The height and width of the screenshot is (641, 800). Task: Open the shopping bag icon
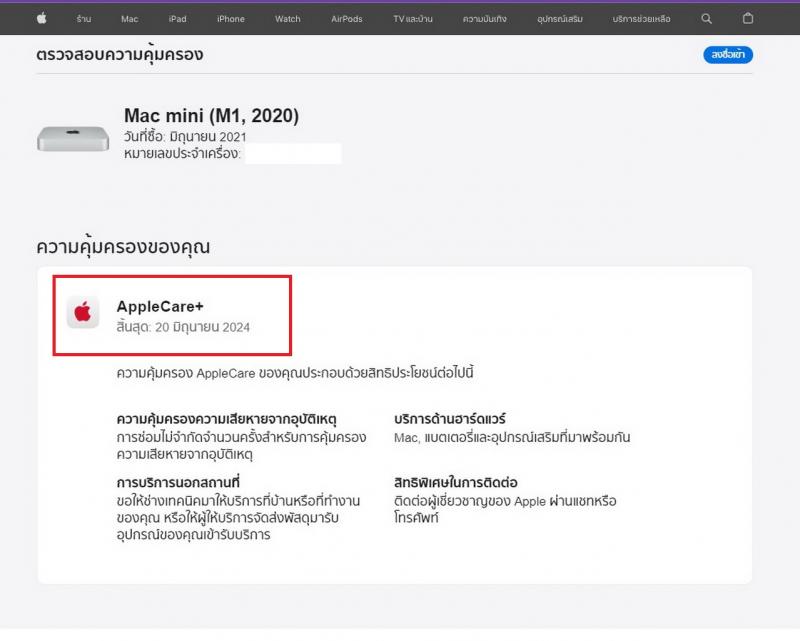(x=748, y=19)
